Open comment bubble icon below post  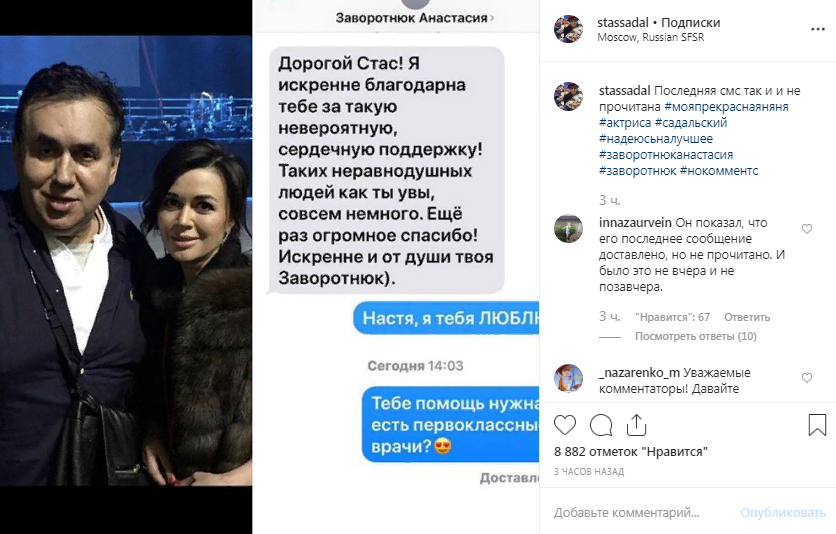point(601,425)
